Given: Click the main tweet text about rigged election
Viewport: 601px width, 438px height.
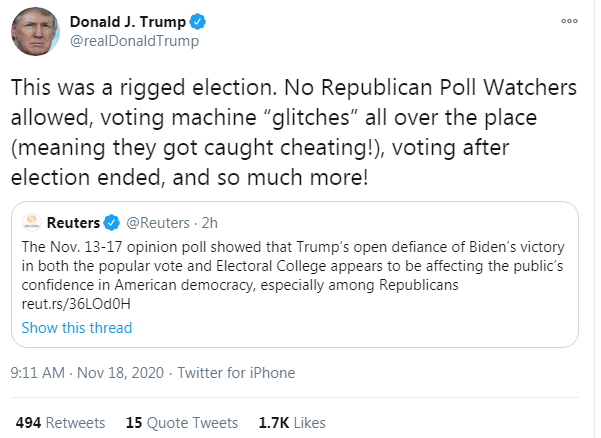Looking at the screenshot, I should click(x=294, y=132).
